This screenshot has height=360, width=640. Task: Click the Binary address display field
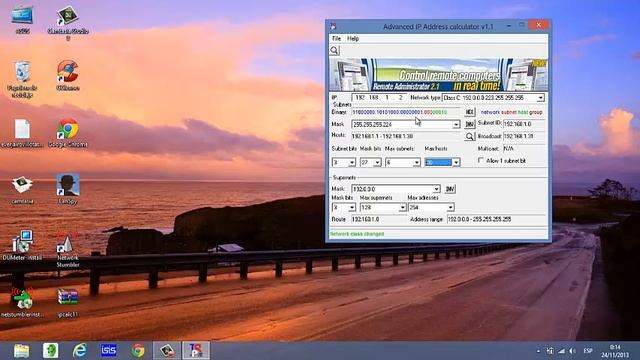pos(406,112)
